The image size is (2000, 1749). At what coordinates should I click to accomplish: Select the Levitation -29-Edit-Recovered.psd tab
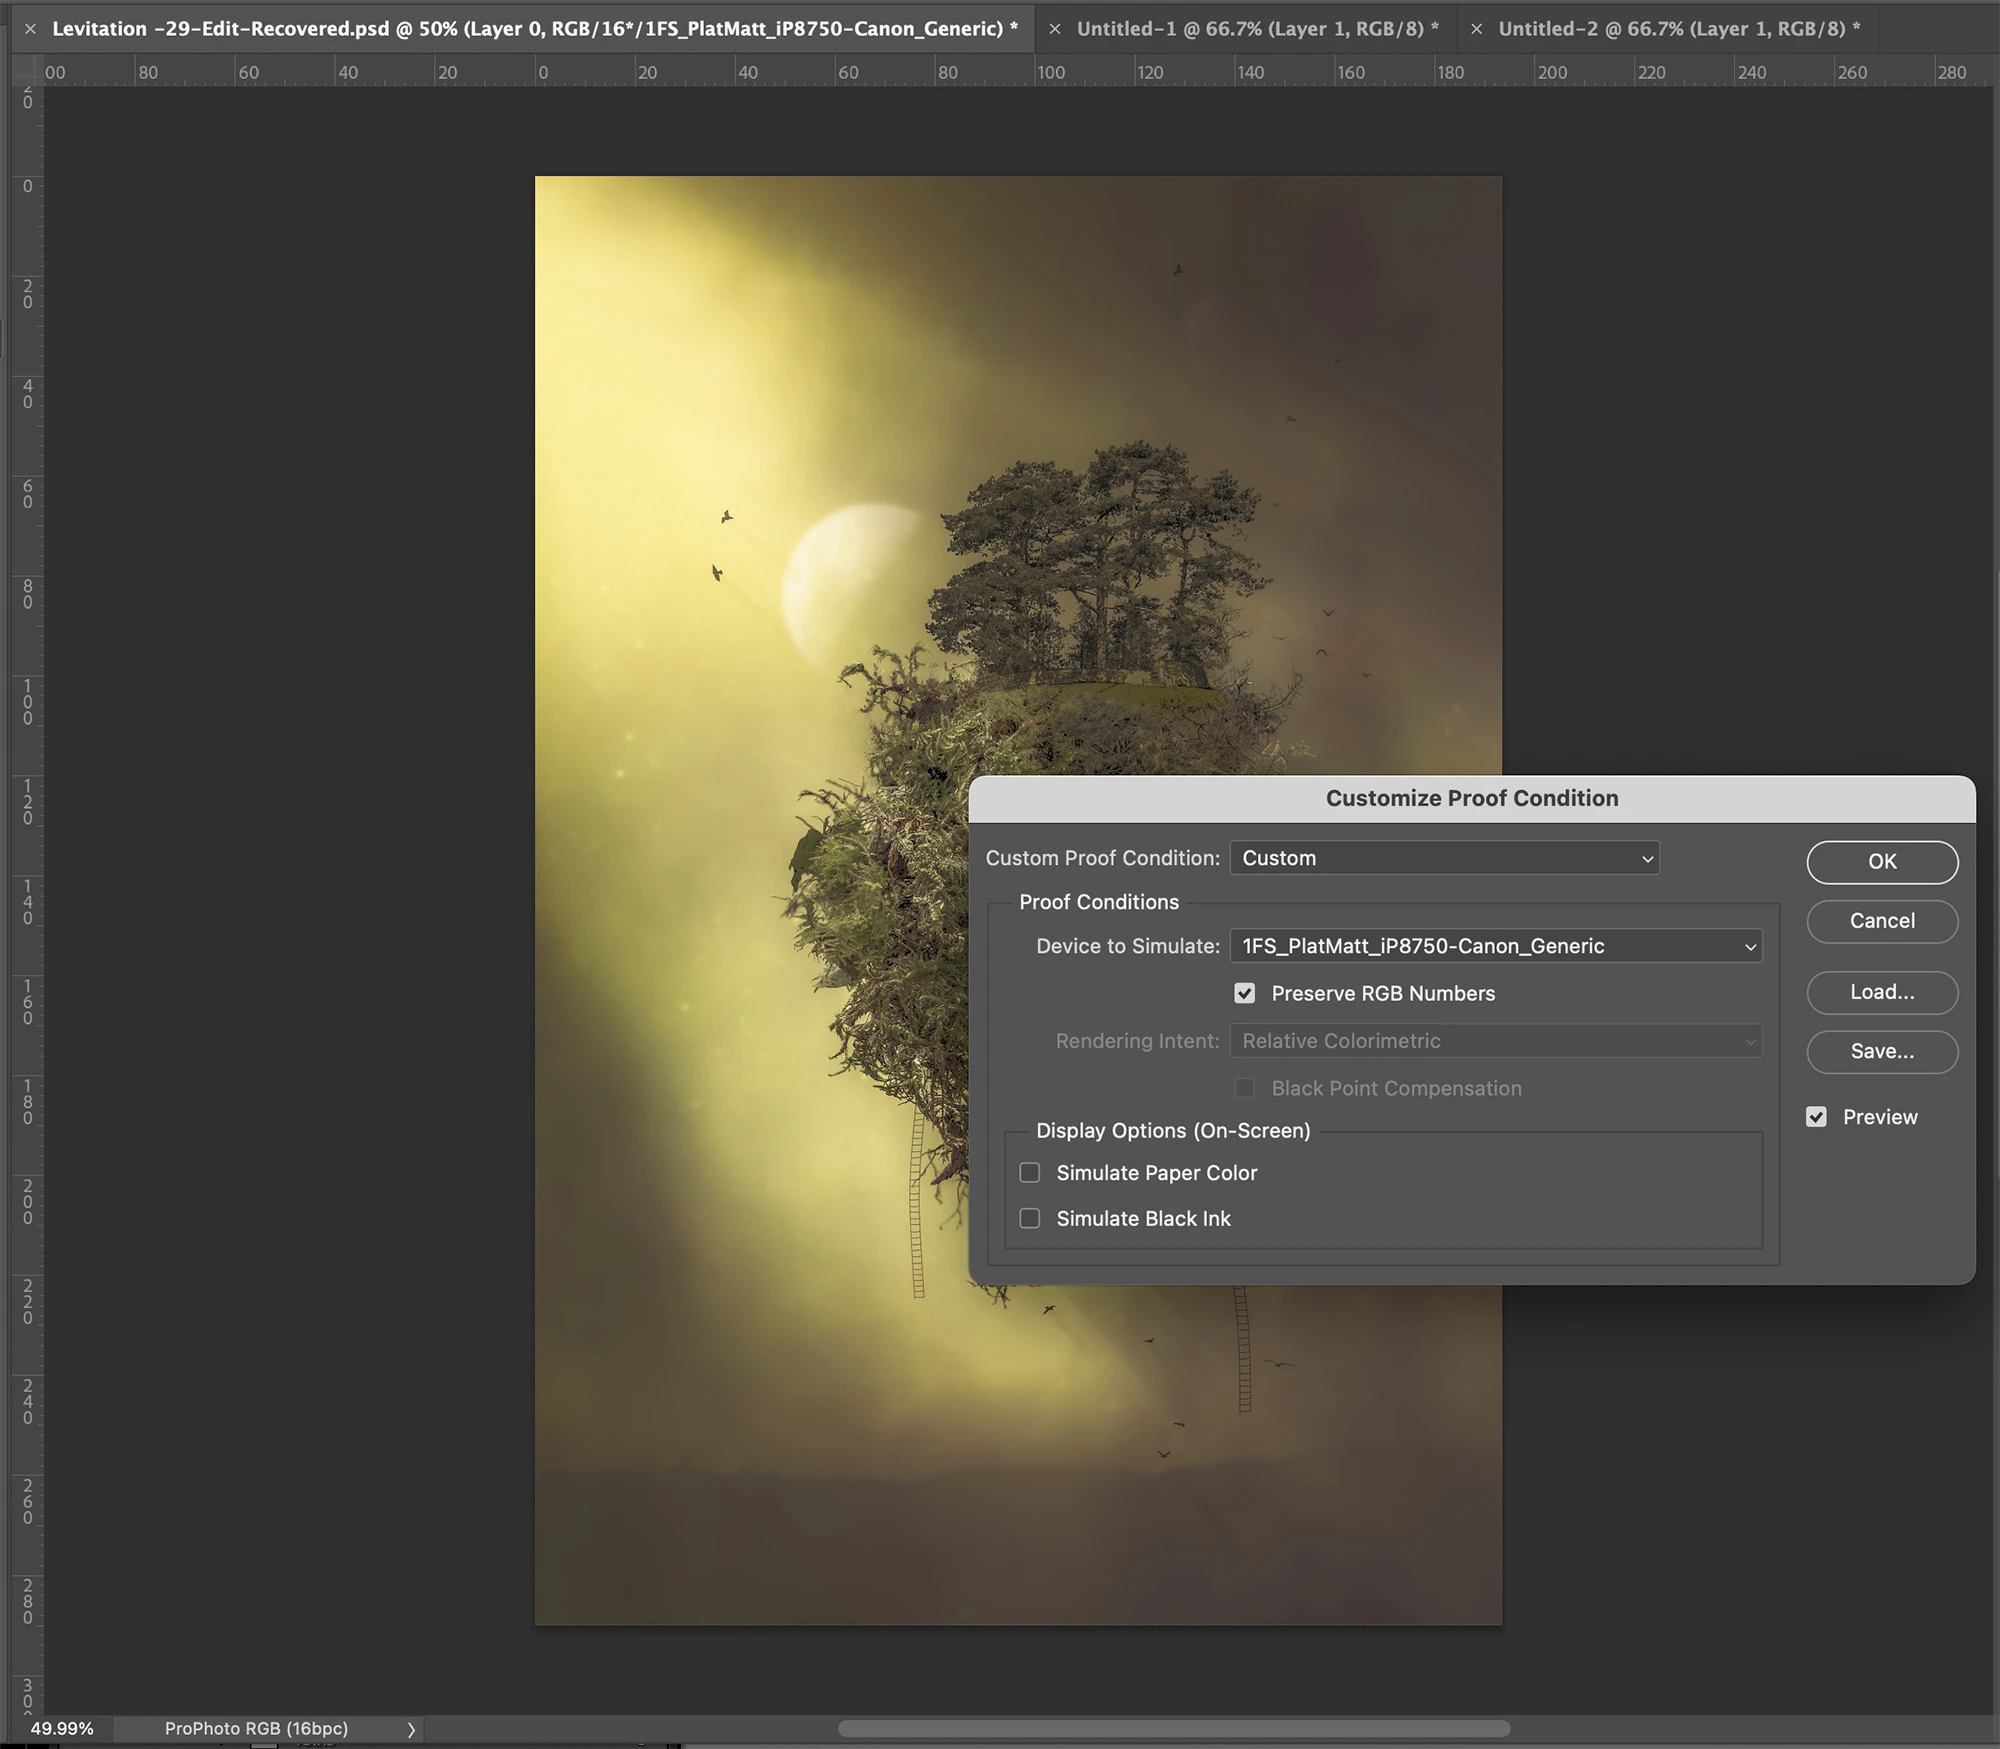[534, 29]
